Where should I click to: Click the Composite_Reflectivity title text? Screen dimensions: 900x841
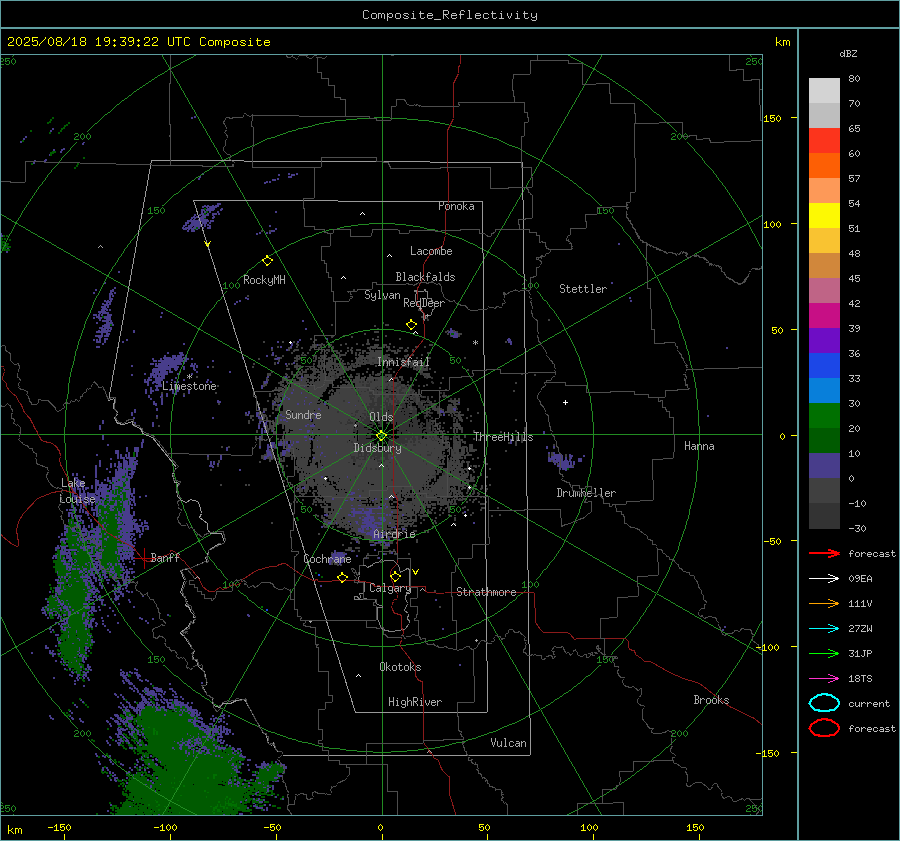point(450,15)
